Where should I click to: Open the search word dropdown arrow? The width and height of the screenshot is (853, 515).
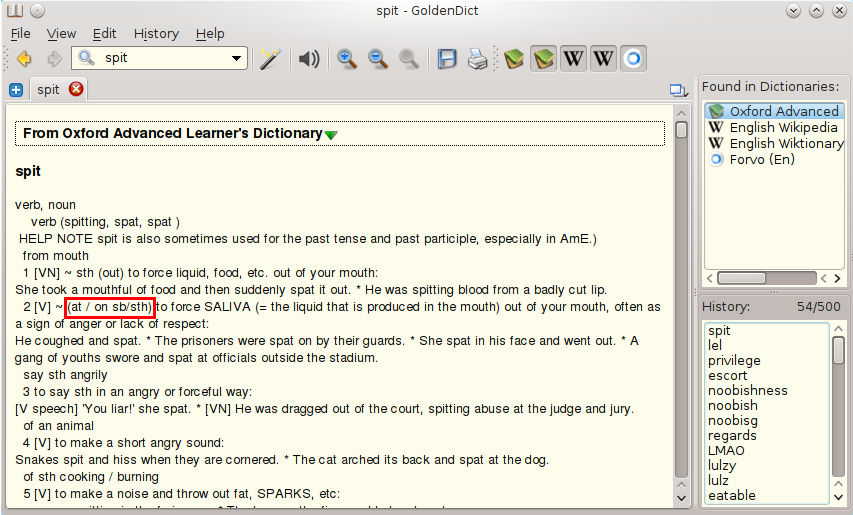coord(237,59)
